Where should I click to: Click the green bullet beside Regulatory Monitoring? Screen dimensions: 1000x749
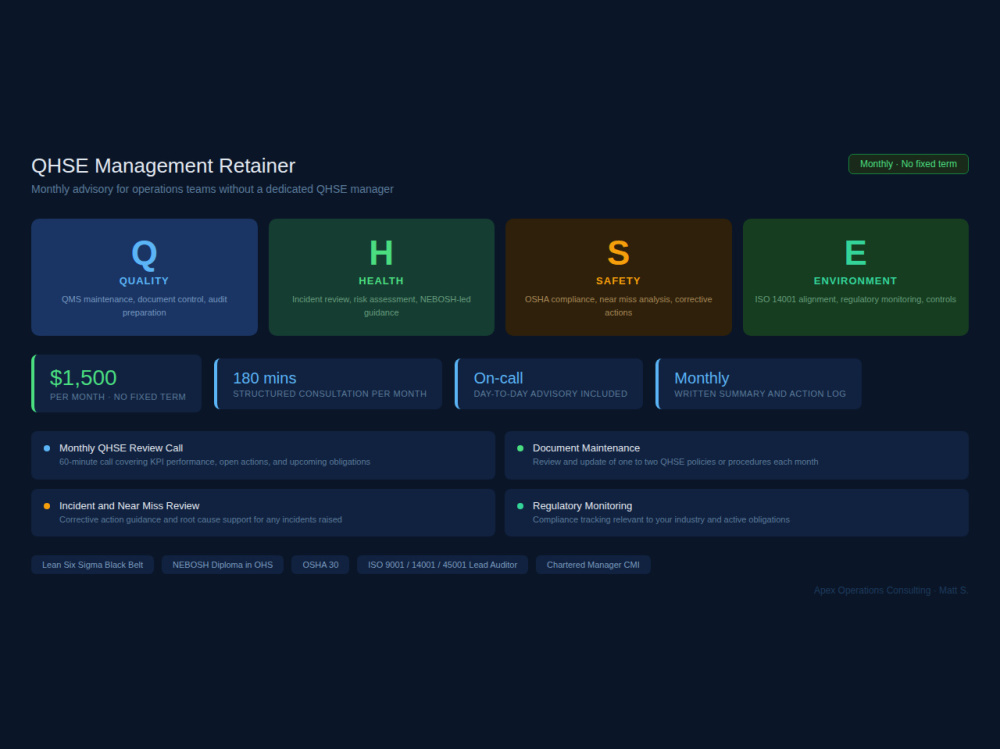[520, 506]
